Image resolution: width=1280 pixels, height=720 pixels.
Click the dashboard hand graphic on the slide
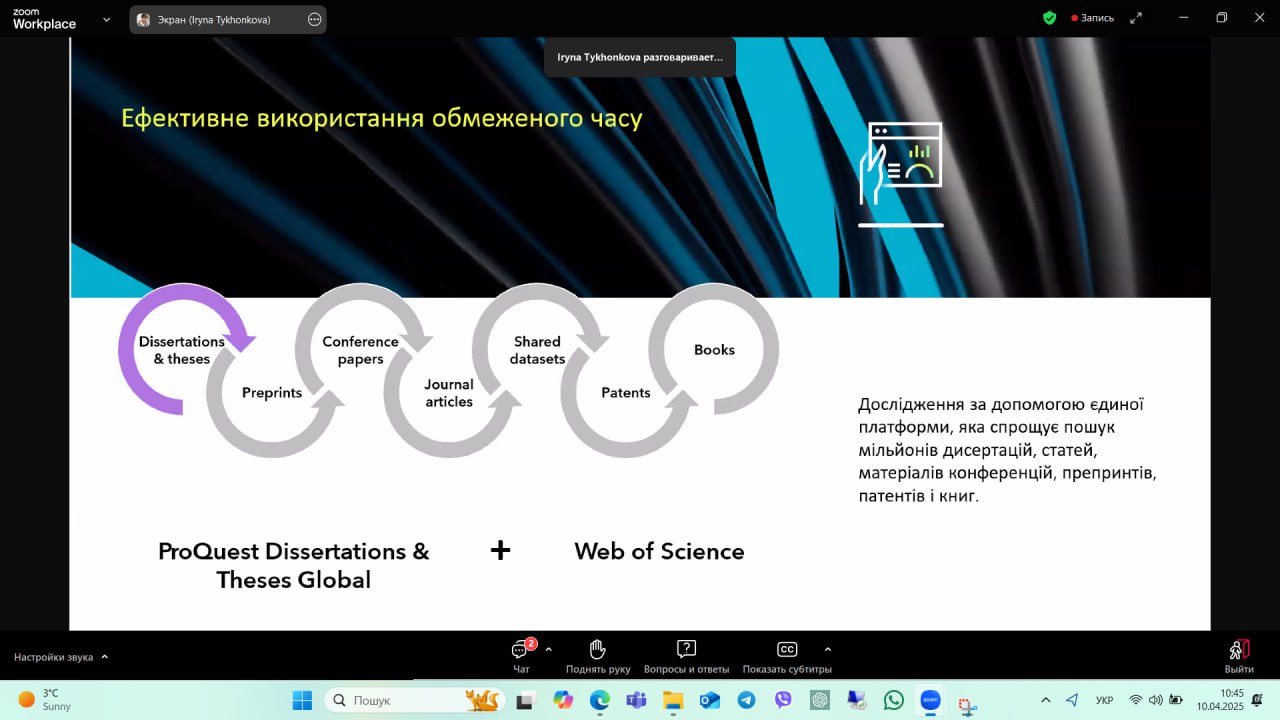coord(900,174)
